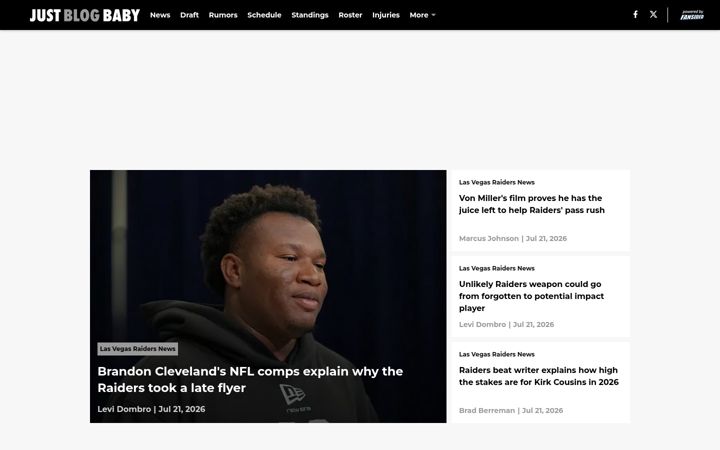Image resolution: width=720 pixels, height=450 pixels.
Task: Open the Just Blog Baby home logo
Action: point(85,15)
